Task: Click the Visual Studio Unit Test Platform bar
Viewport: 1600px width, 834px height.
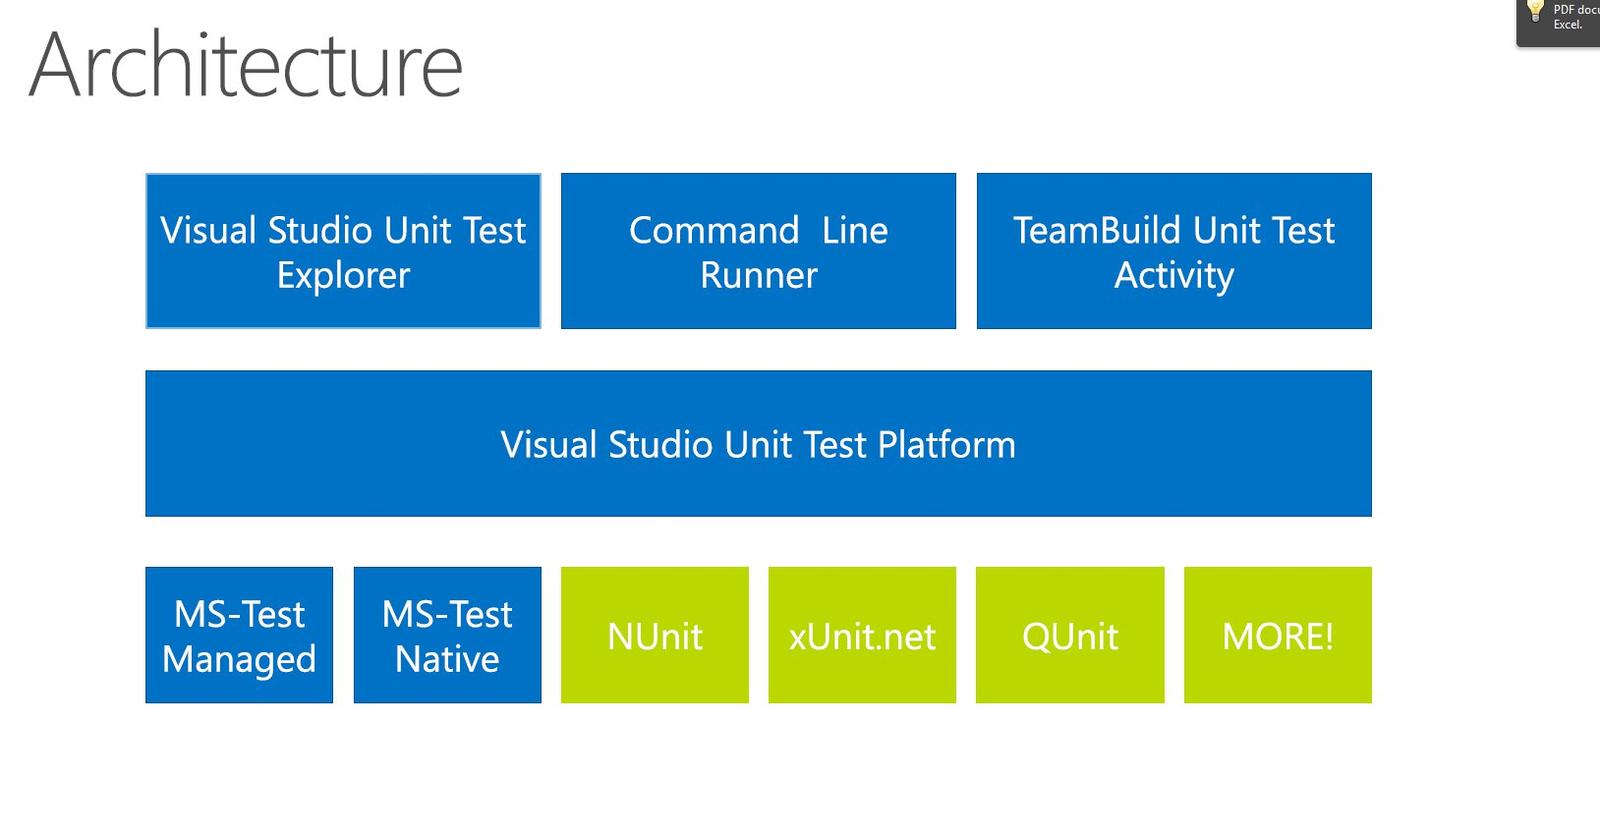Action: [x=758, y=444]
